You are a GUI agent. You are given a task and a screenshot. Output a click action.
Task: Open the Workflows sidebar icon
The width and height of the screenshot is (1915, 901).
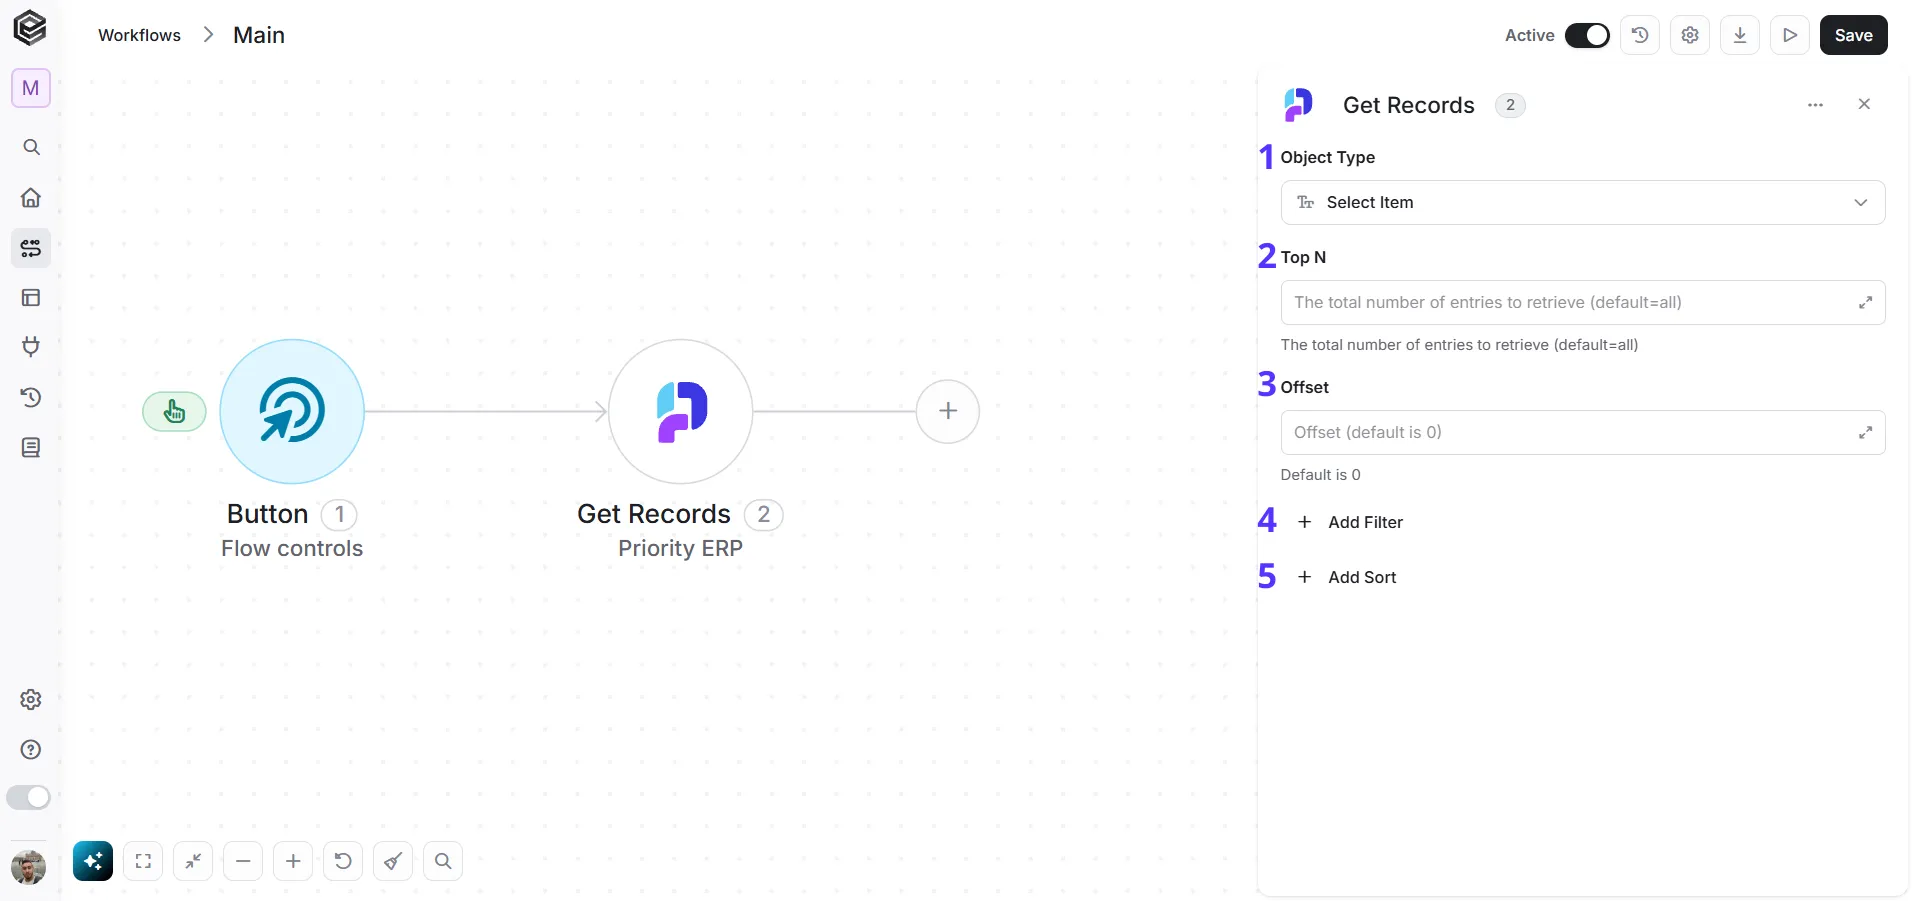[31, 247]
